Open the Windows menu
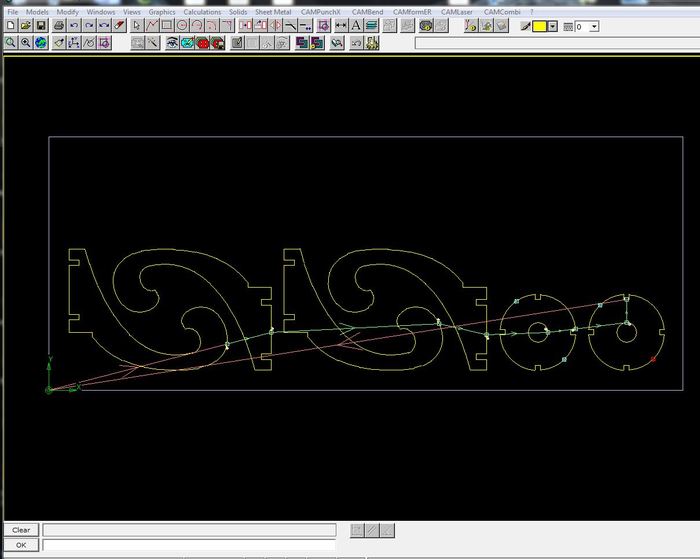 click(x=101, y=12)
